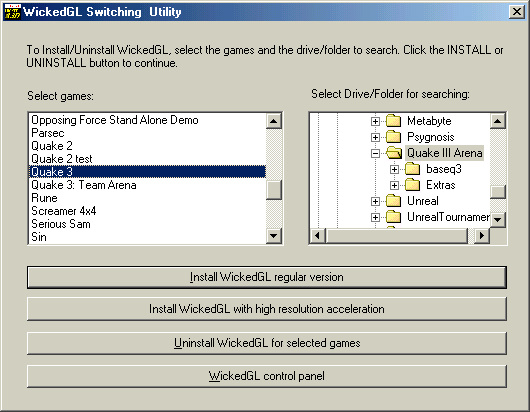Click the baseq3 folder icon

412,169
